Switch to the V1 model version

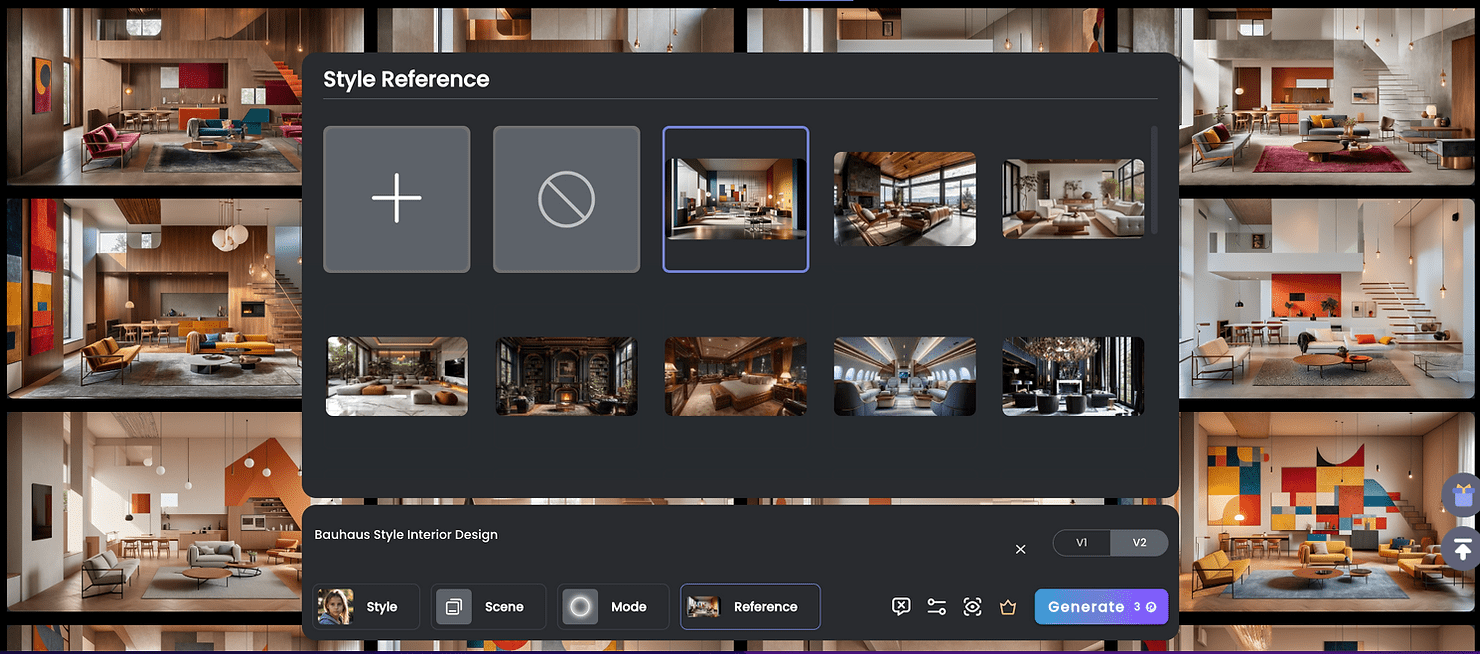click(x=1082, y=543)
